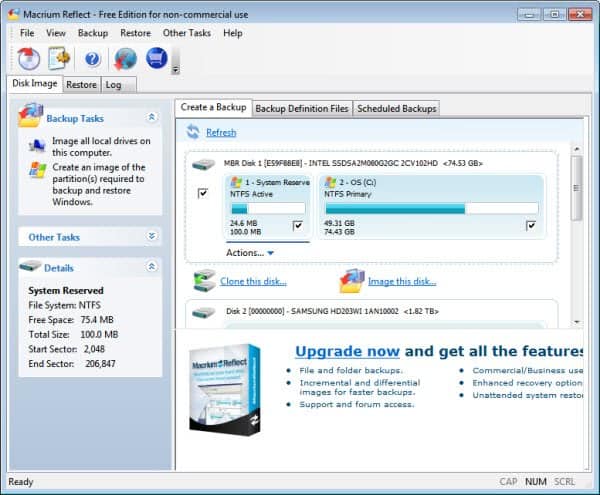Click the Clone this disk link

[253, 282]
